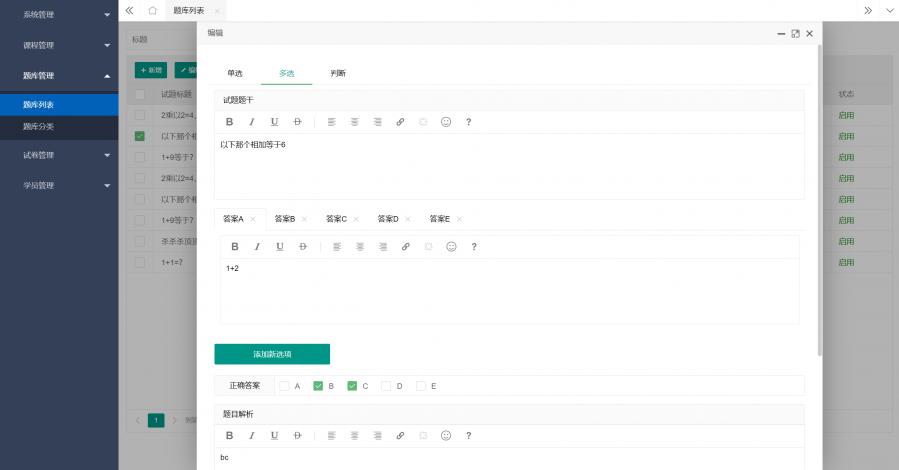
Task: Open 题库分类 in the sidebar
Action: (40, 127)
